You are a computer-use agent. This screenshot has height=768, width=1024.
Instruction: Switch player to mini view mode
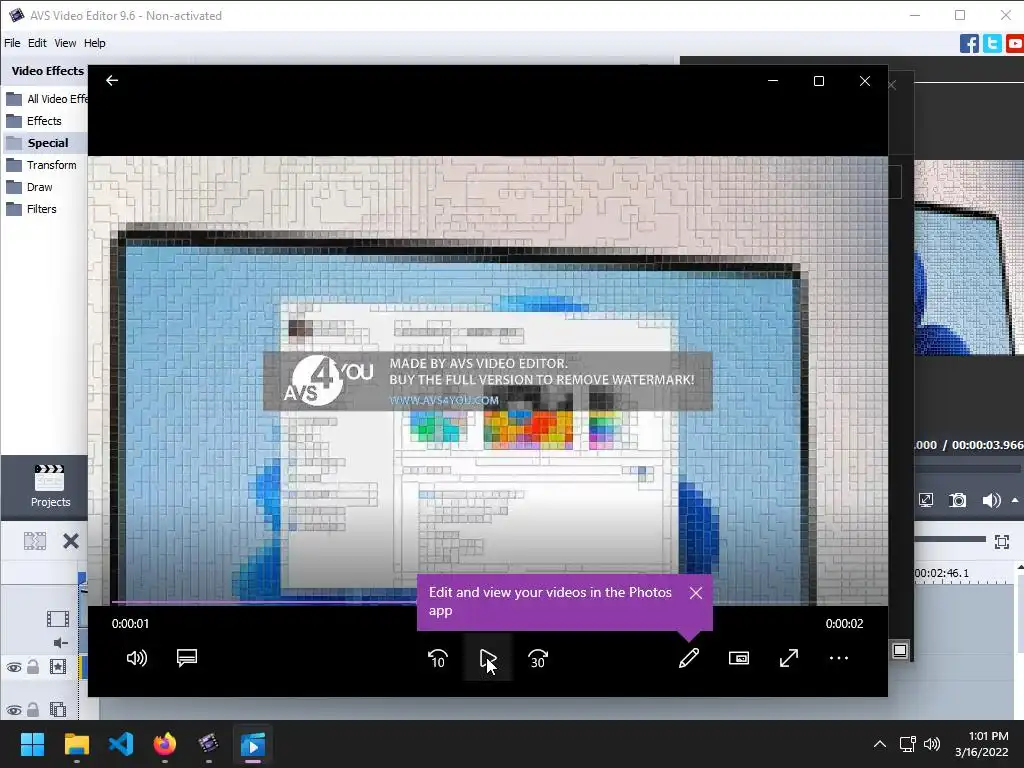(739, 658)
